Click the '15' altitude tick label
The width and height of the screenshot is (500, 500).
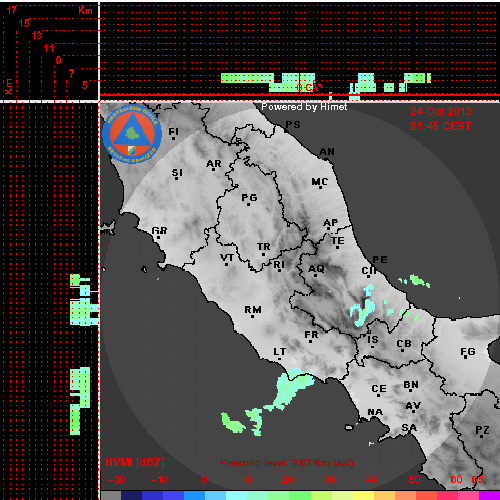(x=24, y=23)
